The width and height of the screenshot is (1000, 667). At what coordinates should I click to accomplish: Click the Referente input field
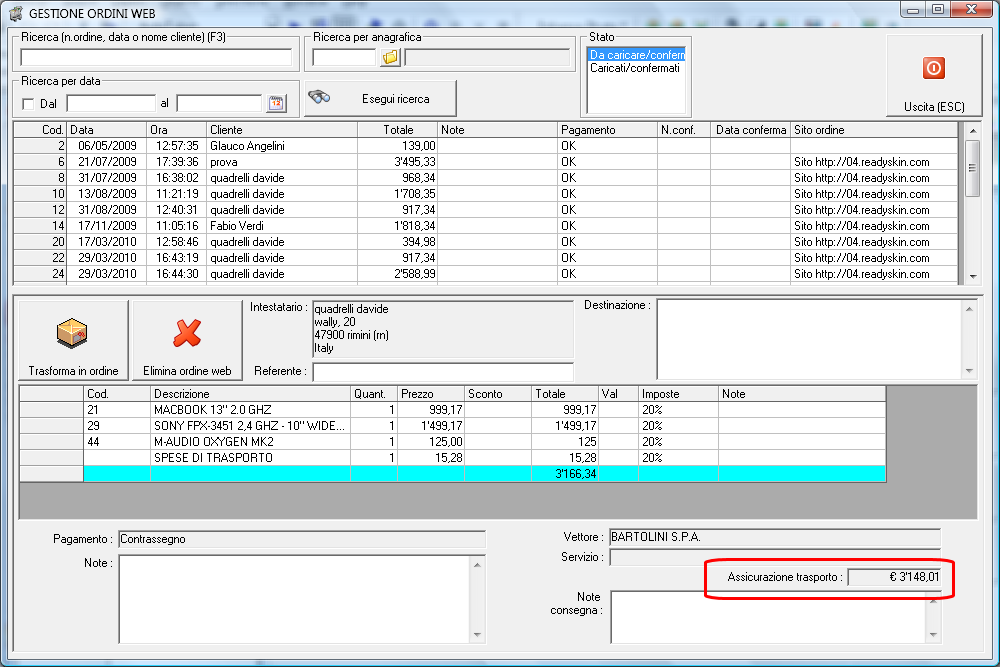click(442, 372)
